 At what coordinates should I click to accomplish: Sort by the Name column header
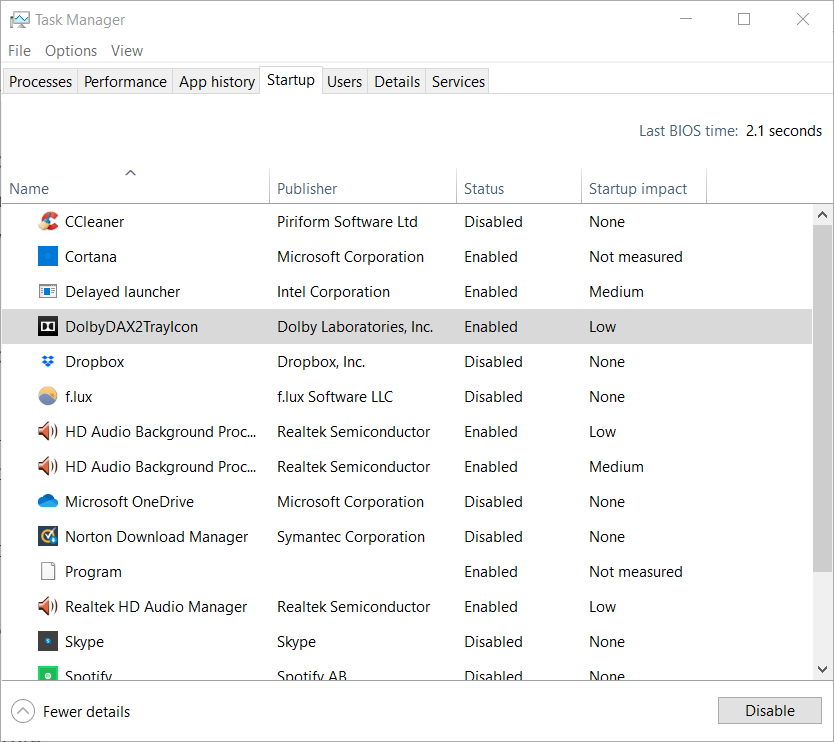click(x=136, y=188)
